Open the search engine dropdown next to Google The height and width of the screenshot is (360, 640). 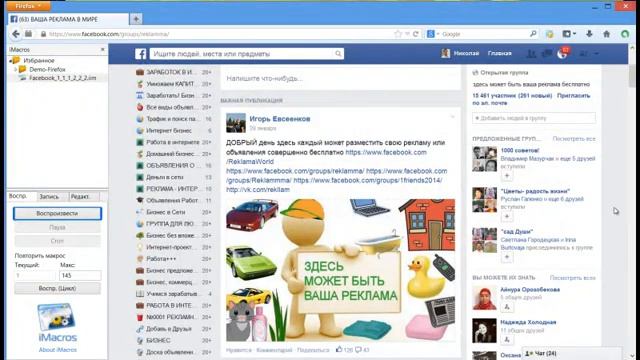point(438,34)
